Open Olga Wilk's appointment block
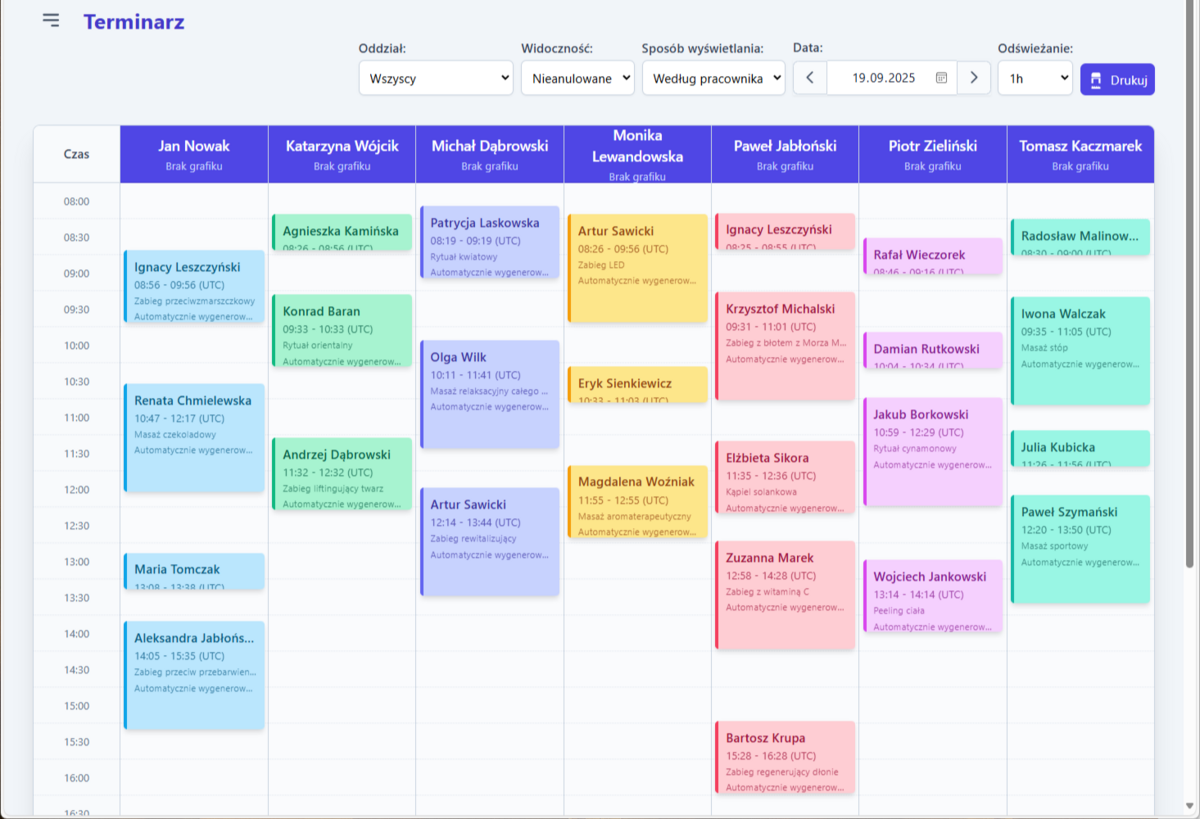Image resolution: width=1200 pixels, height=819 pixels. click(490, 393)
